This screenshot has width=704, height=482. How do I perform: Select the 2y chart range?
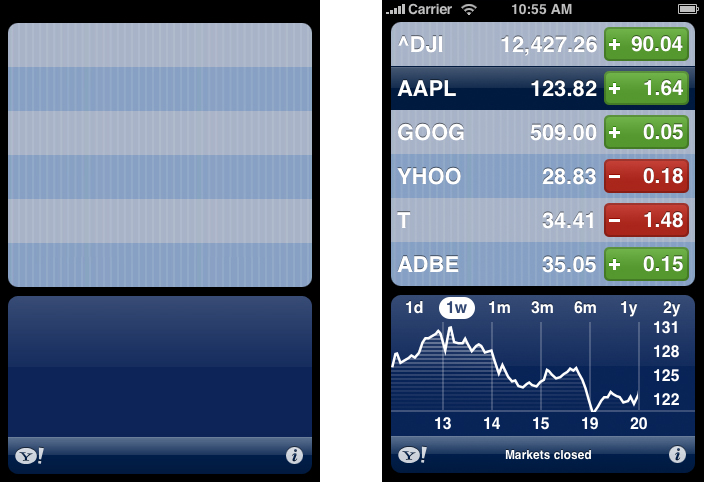point(671,308)
